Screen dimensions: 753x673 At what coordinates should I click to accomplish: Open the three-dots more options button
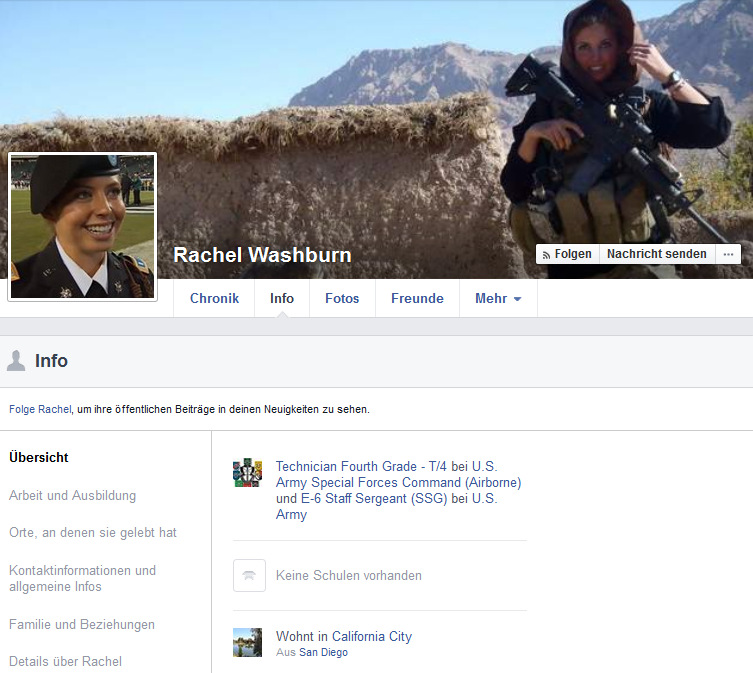[x=728, y=254]
